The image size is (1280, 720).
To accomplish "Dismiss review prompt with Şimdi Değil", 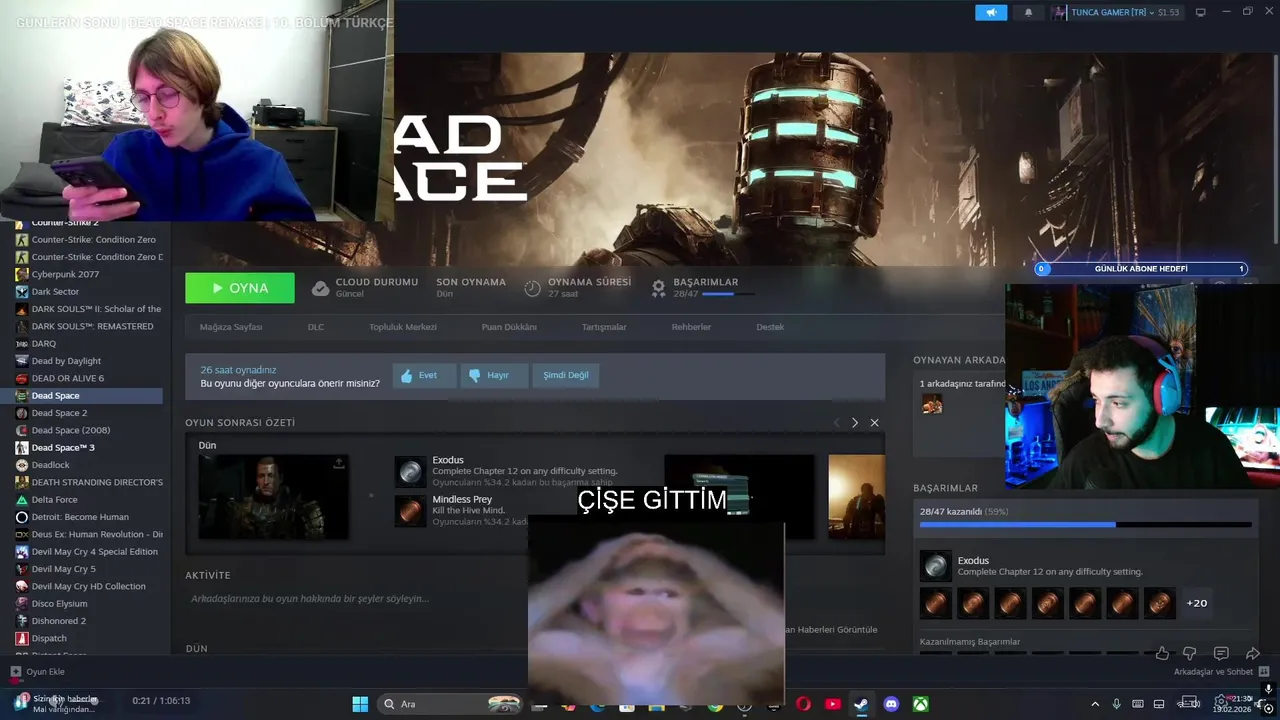I will [x=566, y=376].
